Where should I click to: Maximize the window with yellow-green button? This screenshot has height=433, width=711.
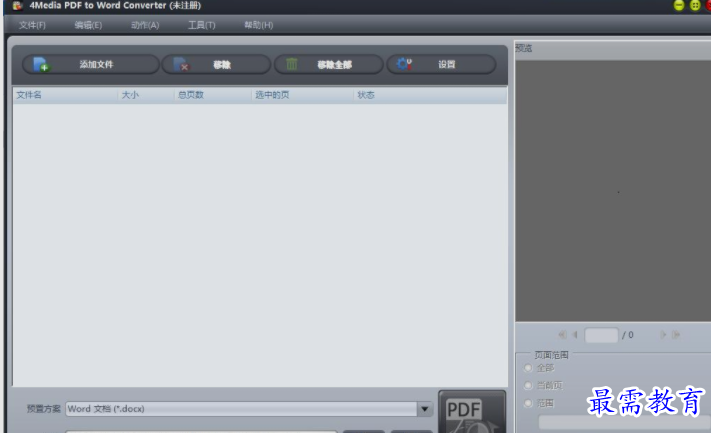pos(695,5)
